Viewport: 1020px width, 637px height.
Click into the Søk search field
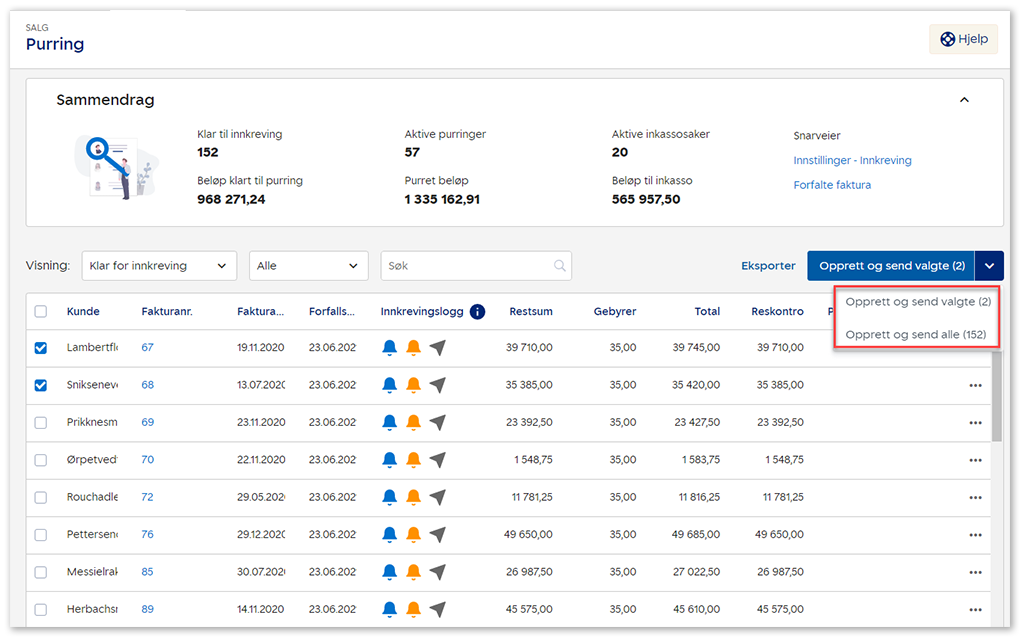pos(465,266)
